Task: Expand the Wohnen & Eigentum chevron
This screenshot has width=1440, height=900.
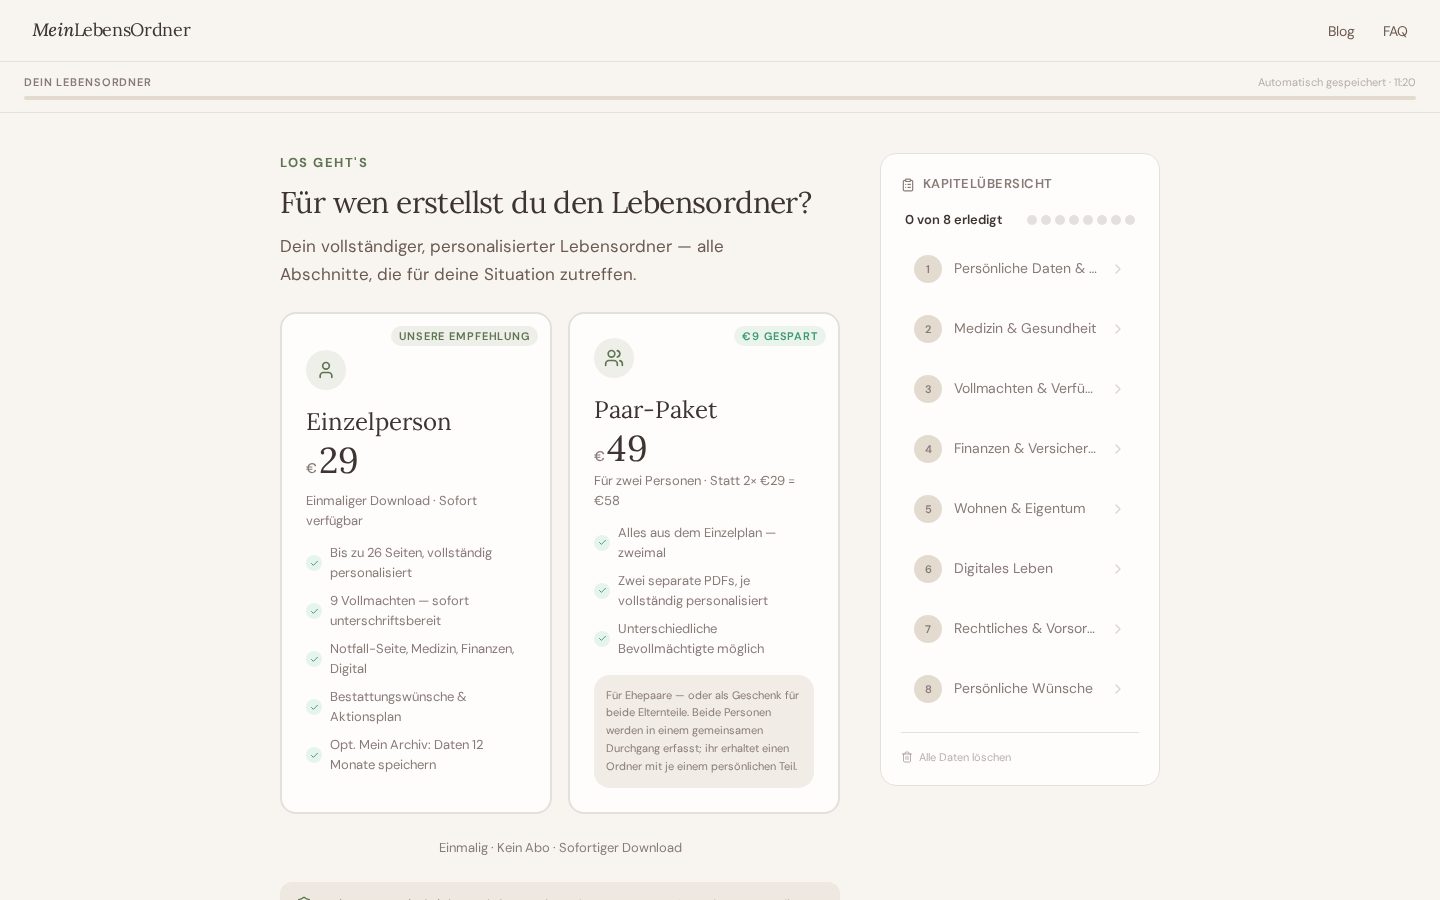Action: click(1118, 509)
